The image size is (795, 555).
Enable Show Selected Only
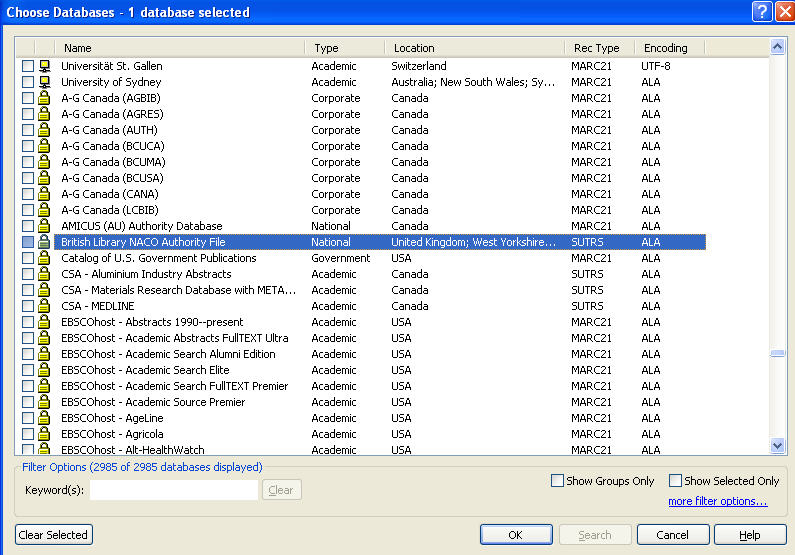click(x=675, y=480)
